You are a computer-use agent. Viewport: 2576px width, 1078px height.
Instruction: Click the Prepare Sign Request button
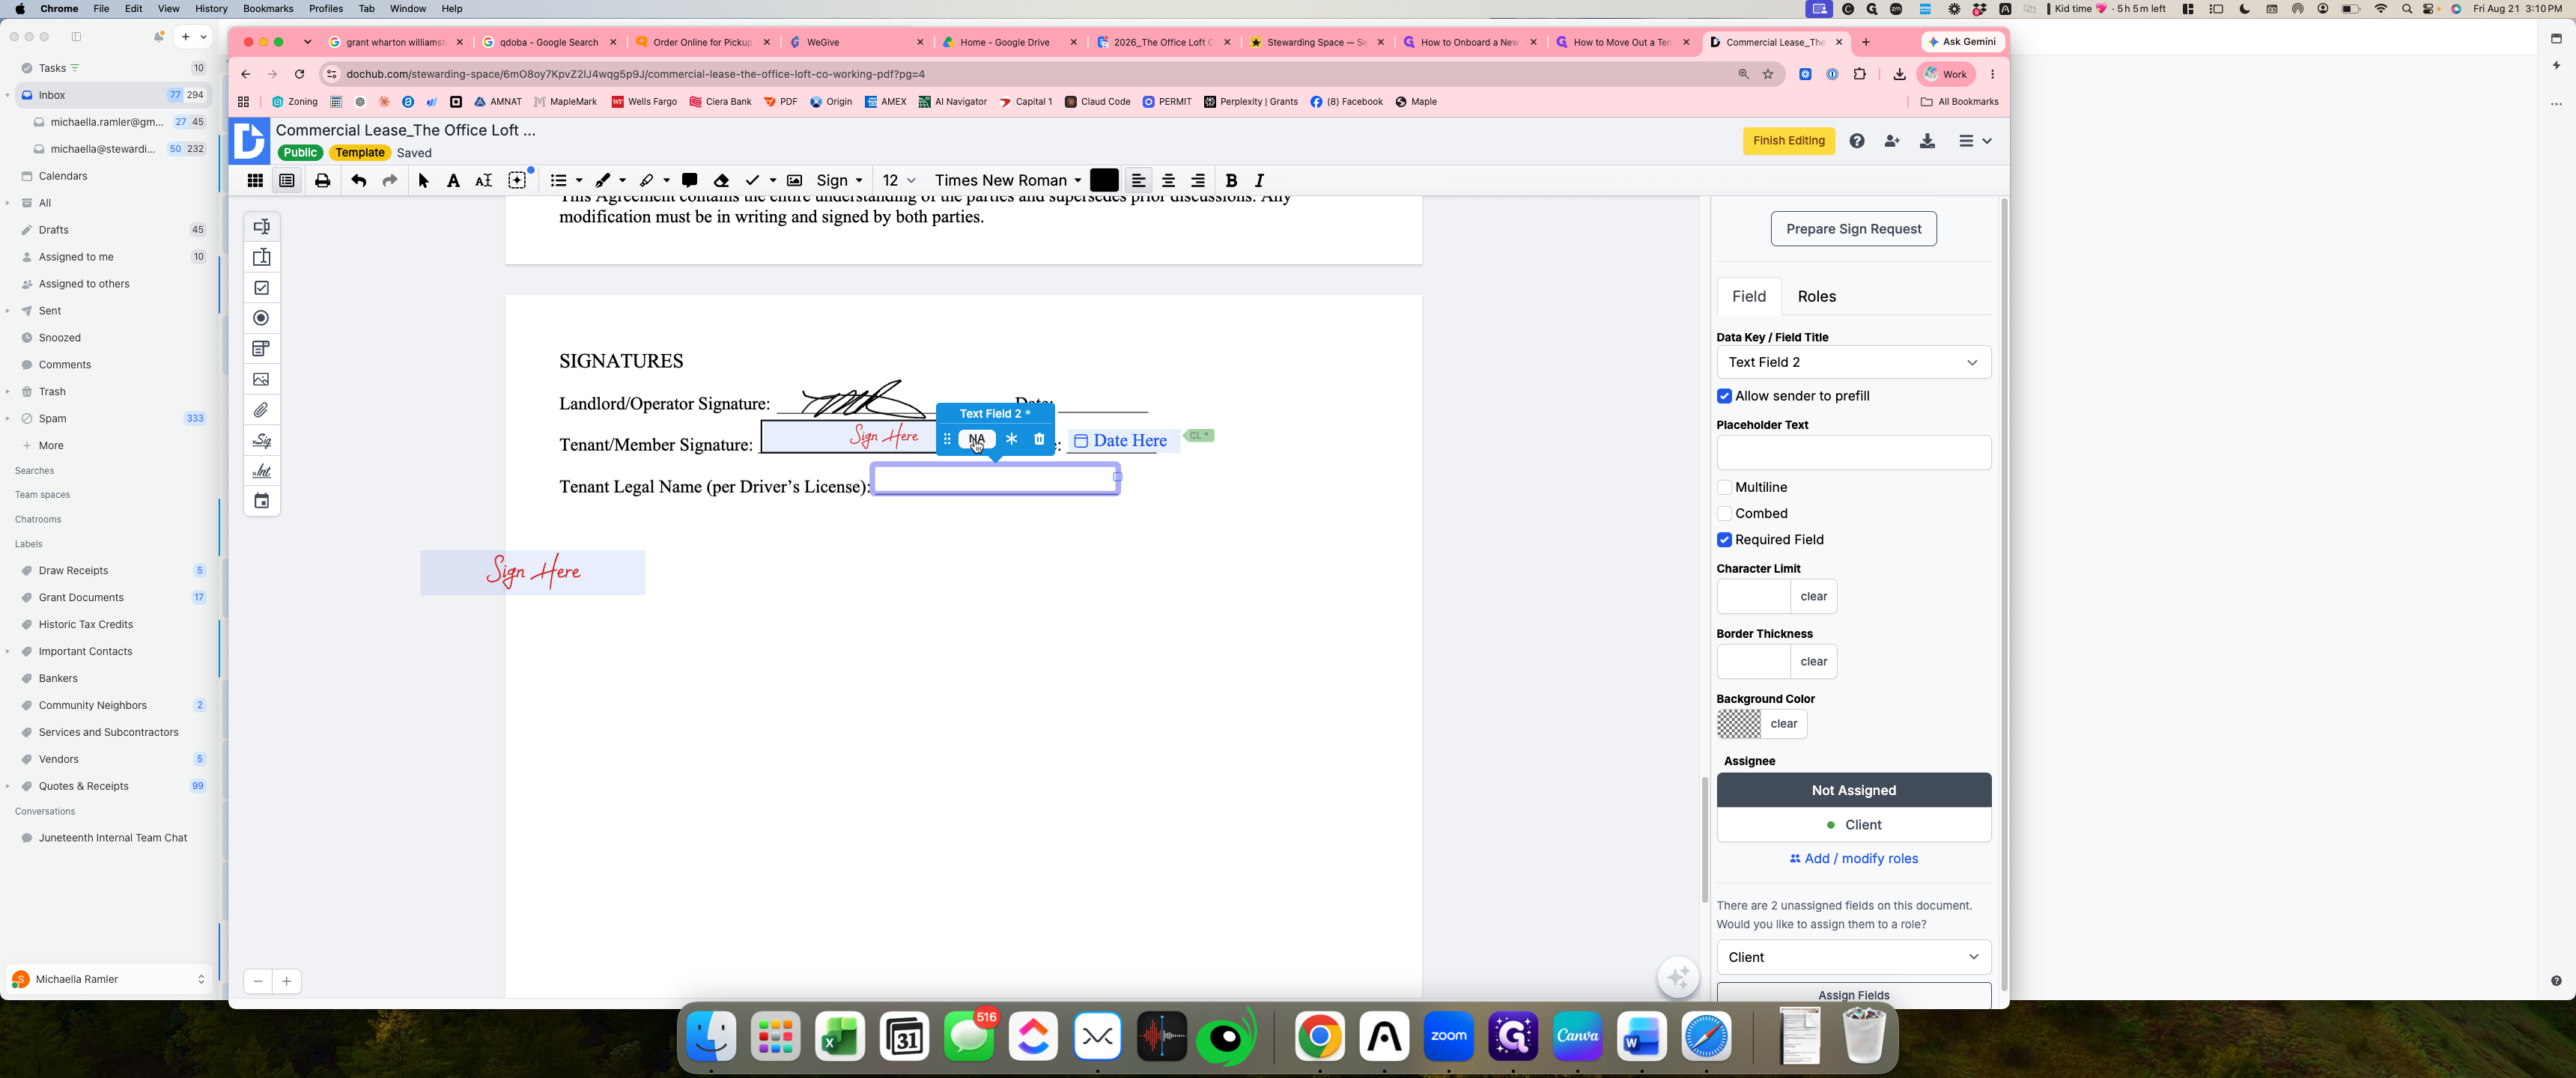[1853, 229]
